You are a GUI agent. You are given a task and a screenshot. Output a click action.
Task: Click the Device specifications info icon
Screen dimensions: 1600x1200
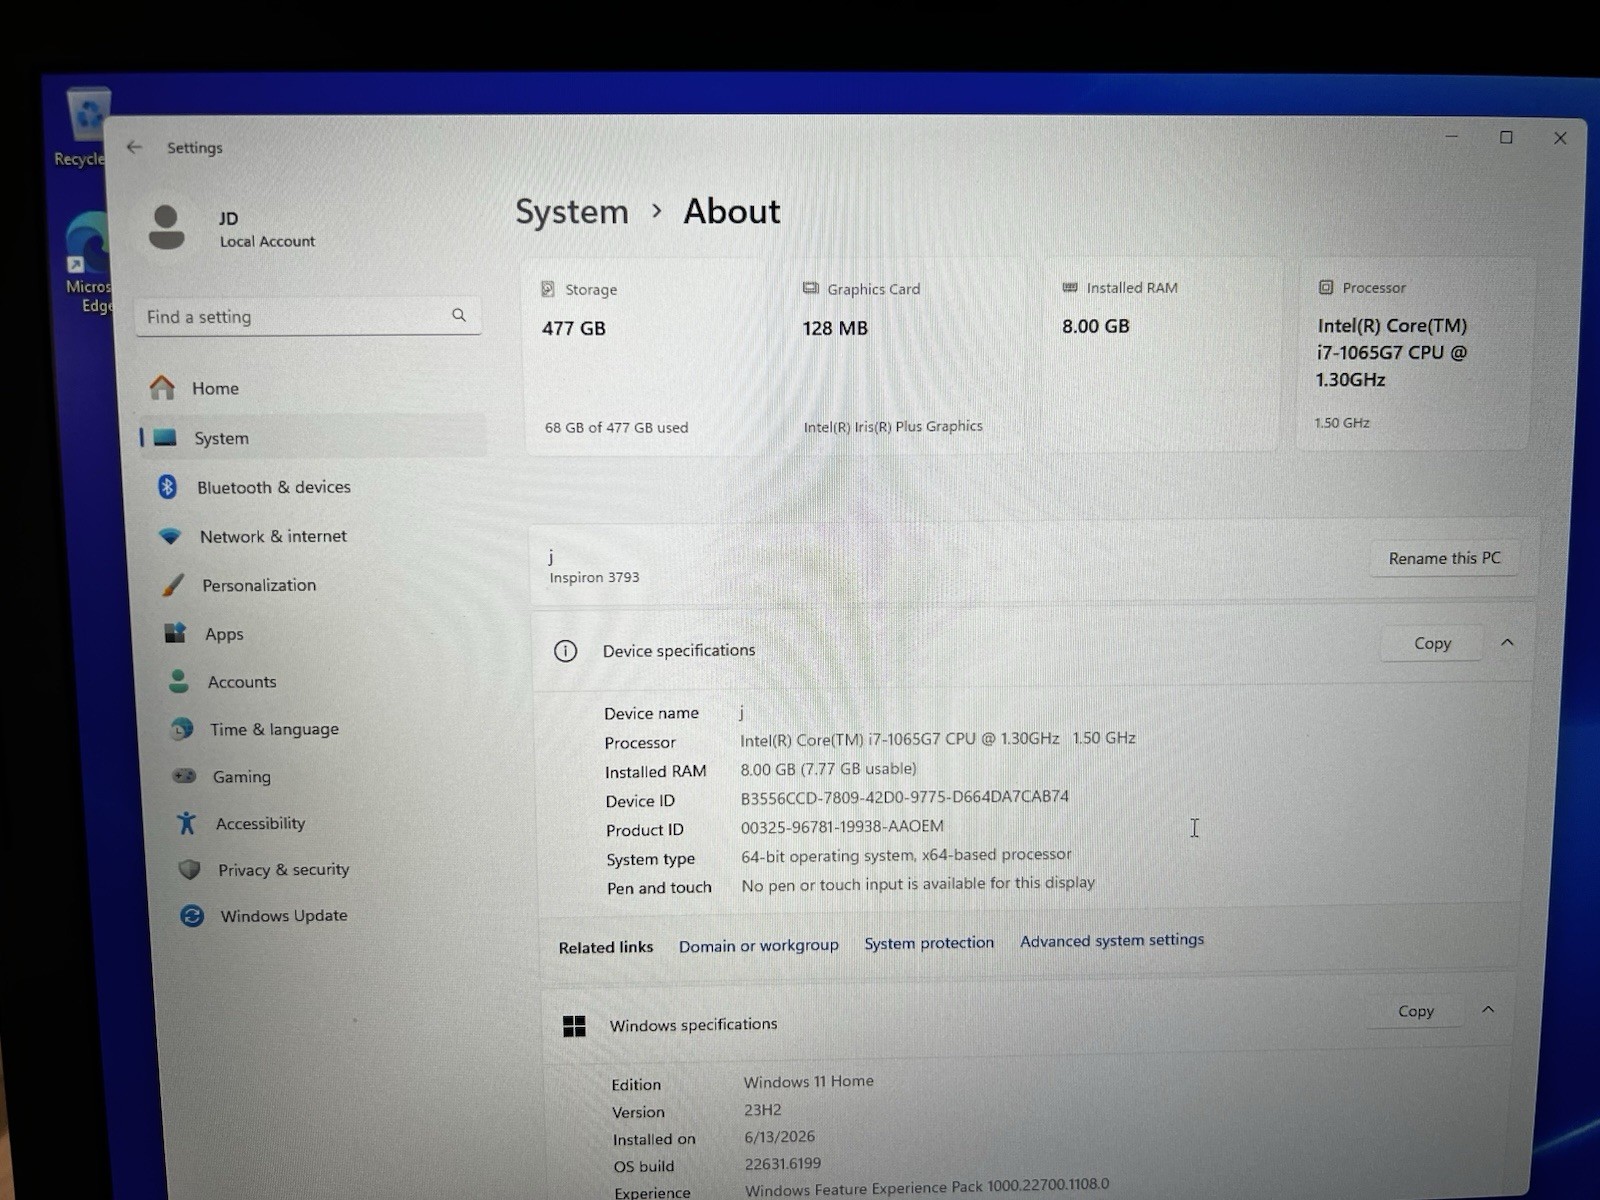565,651
